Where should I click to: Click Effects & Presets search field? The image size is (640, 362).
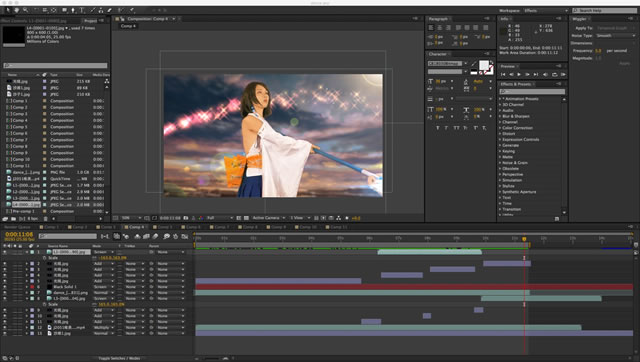click(x=532, y=91)
